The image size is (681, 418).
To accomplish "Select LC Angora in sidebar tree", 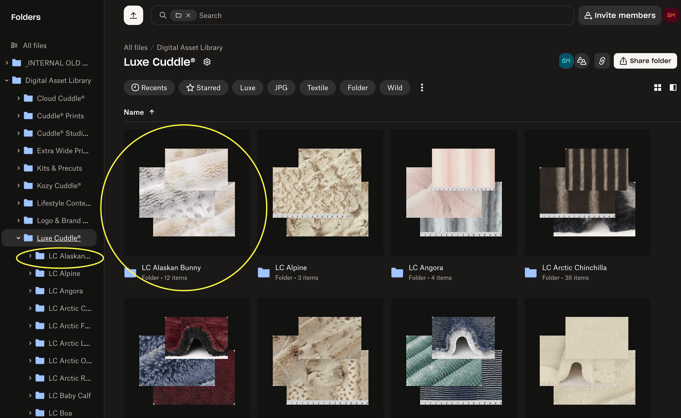I will (66, 291).
